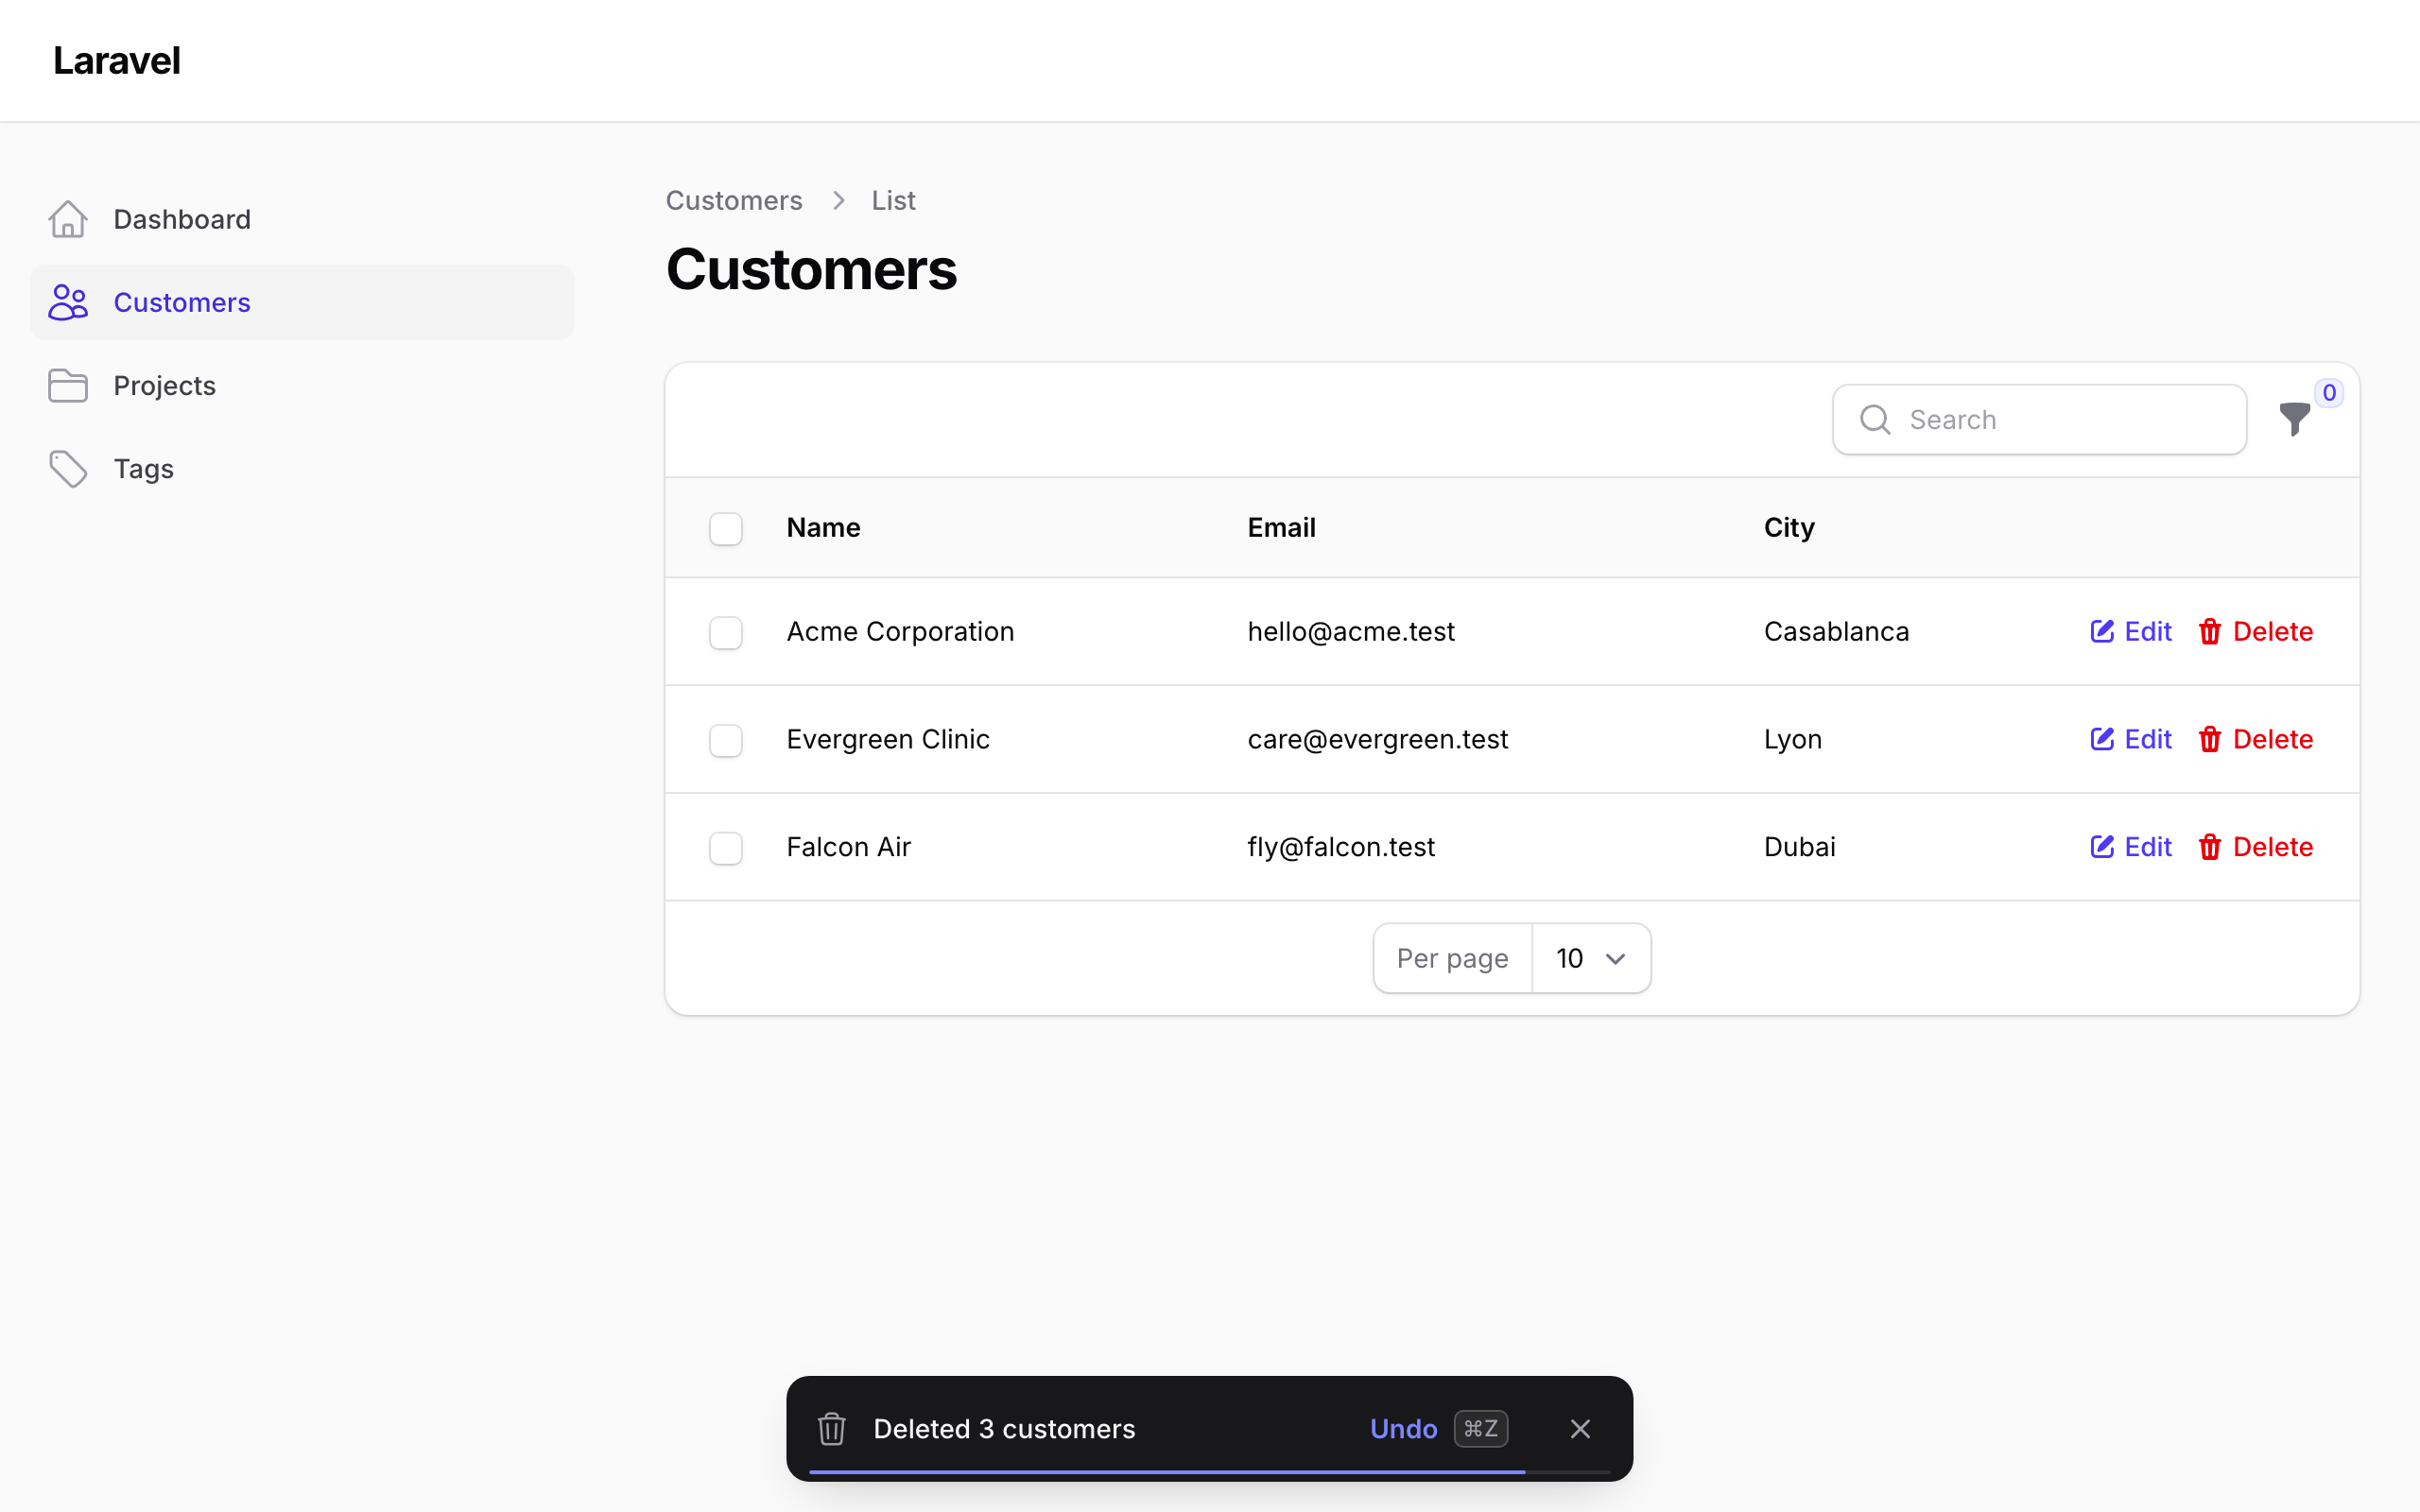Open the Per page dropdown showing 10
Viewport: 2420px width, 1512px height.
click(x=1591, y=958)
